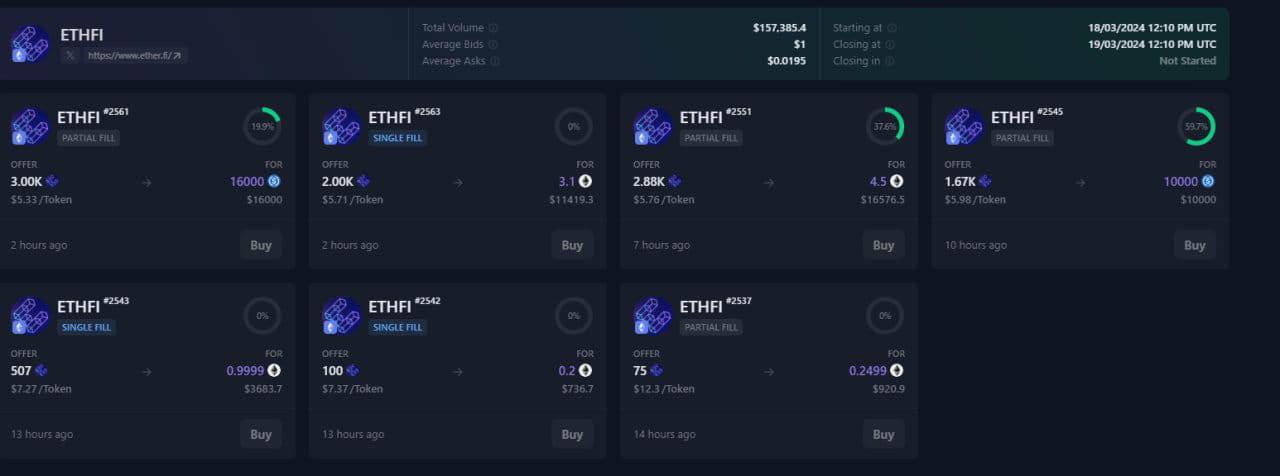The image size is (1280, 476).
Task: Buy the 507 token offer #2543
Action: 261,434
